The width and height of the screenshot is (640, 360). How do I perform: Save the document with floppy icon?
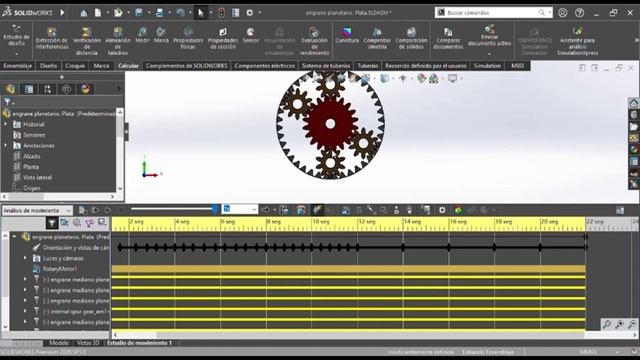139,13
